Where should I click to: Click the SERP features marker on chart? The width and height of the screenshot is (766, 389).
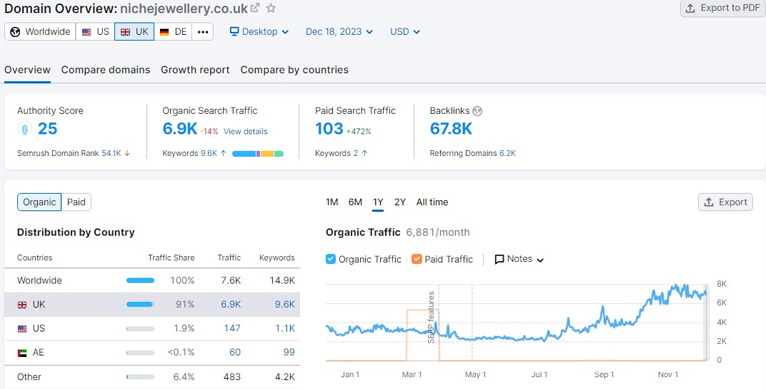tap(431, 318)
